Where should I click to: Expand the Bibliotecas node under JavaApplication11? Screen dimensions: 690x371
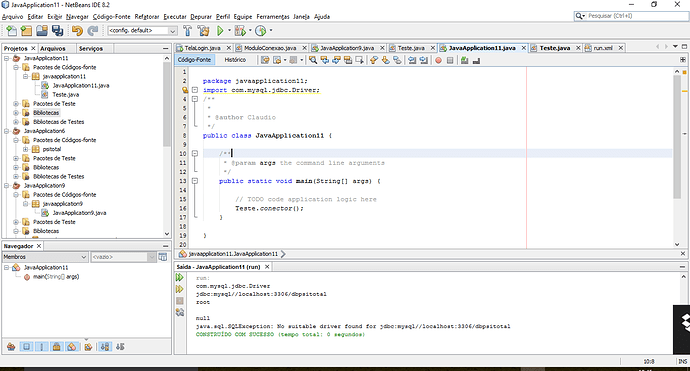coord(16,113)
